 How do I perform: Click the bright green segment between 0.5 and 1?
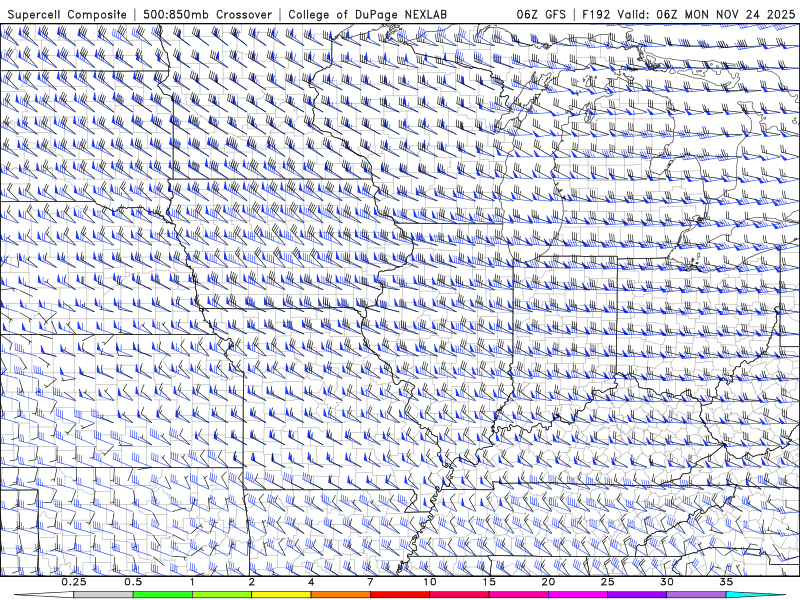coord(163,595)
